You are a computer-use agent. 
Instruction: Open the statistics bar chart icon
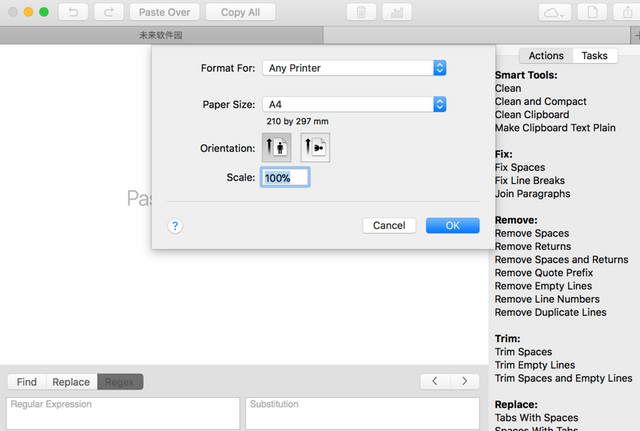(397, 12)
